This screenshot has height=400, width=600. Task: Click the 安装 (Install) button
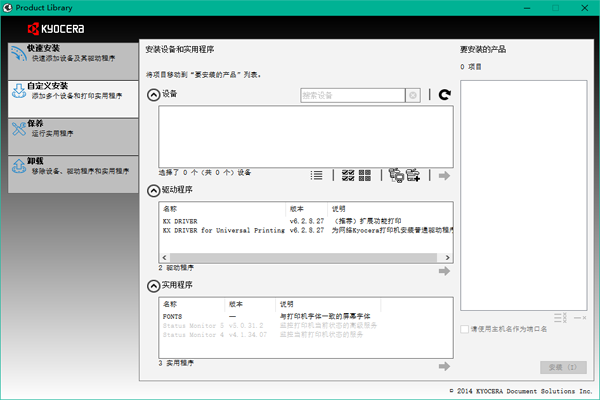click(x=563, y=367)
